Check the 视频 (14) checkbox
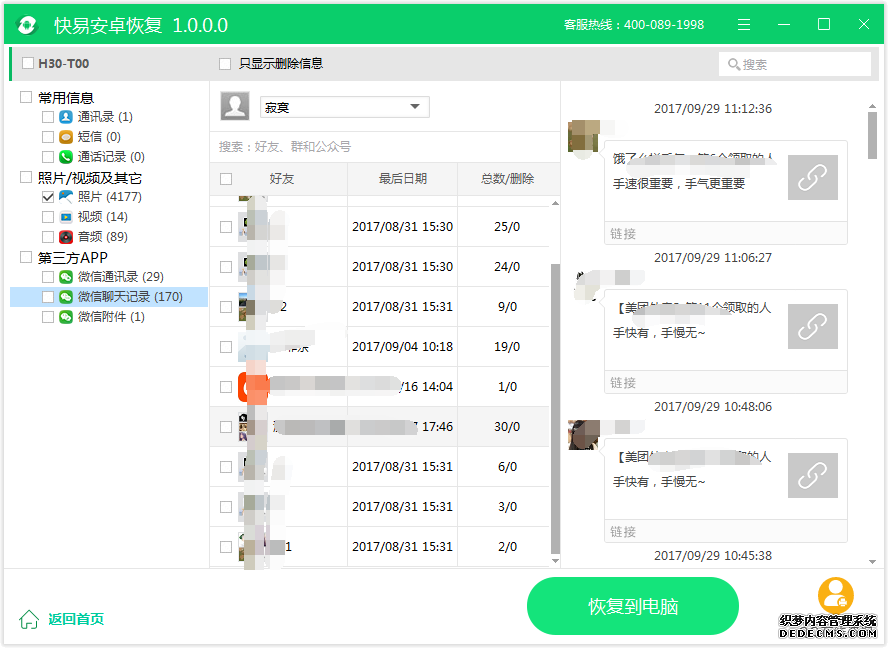888x648 pixels. [48, 216]
